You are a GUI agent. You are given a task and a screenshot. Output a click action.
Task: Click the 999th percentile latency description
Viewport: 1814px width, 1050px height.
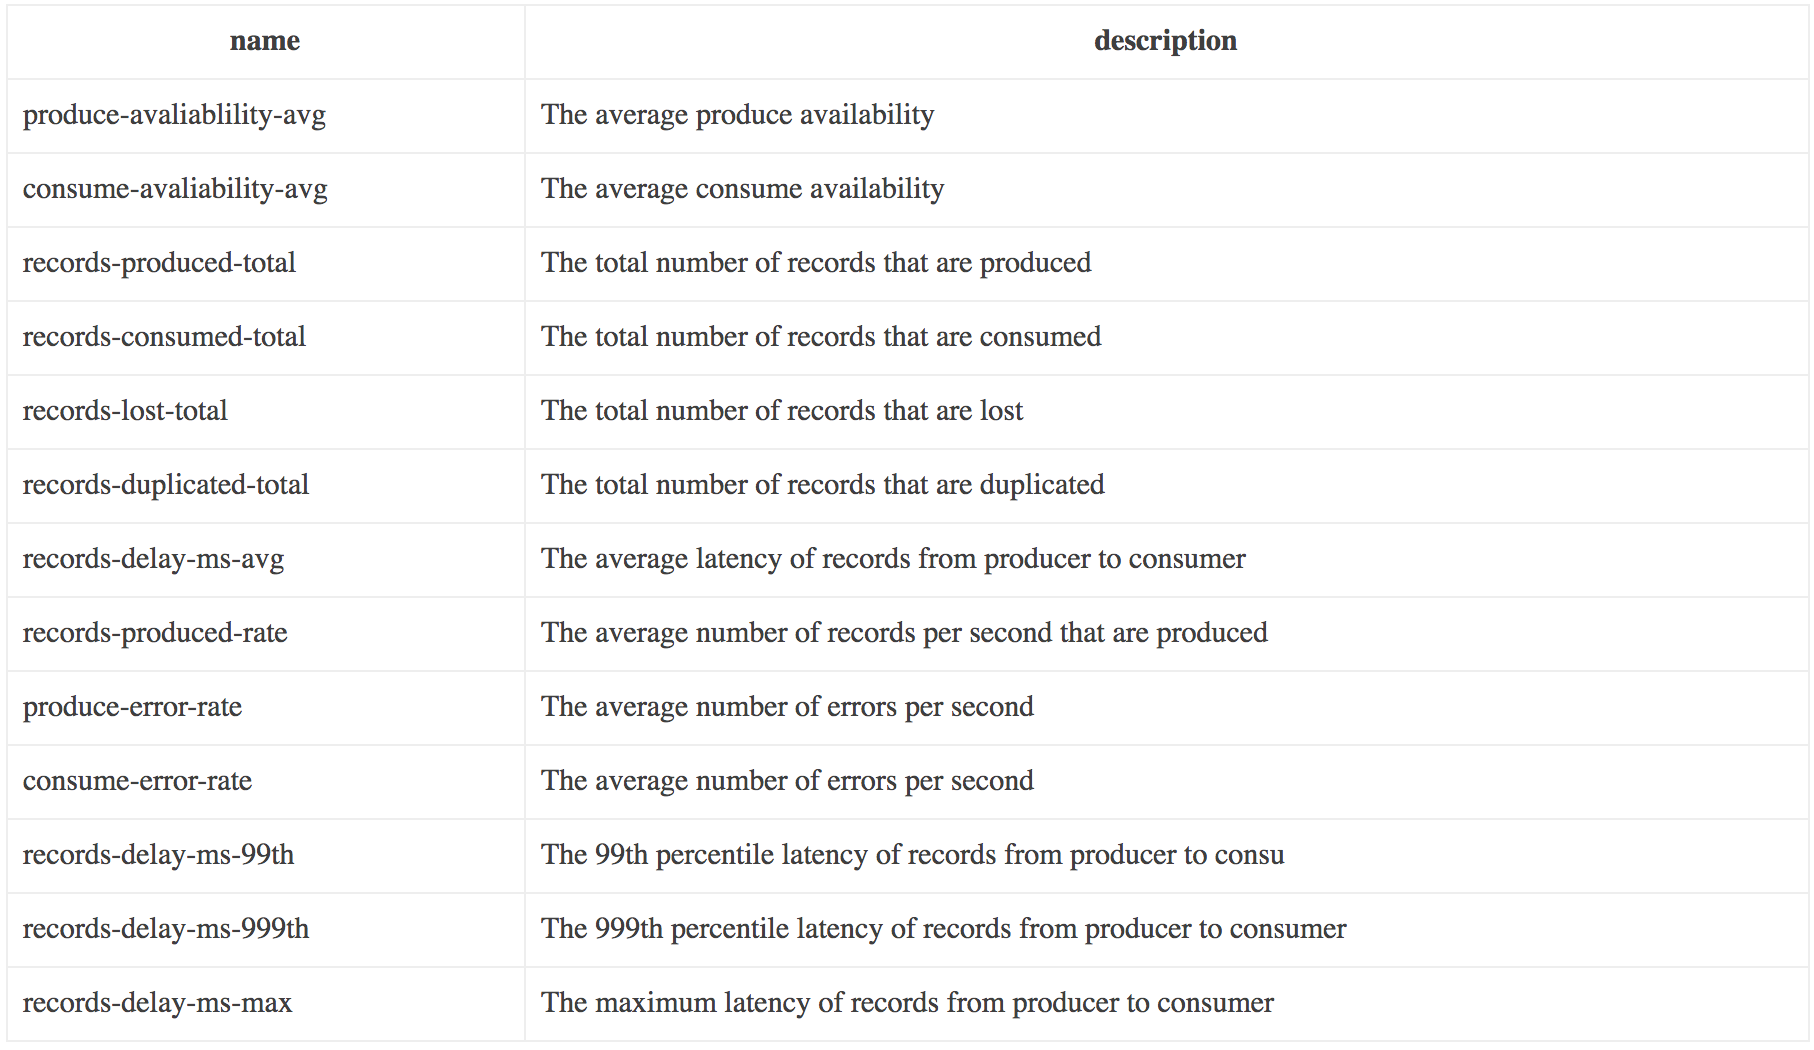click(944, 930)
